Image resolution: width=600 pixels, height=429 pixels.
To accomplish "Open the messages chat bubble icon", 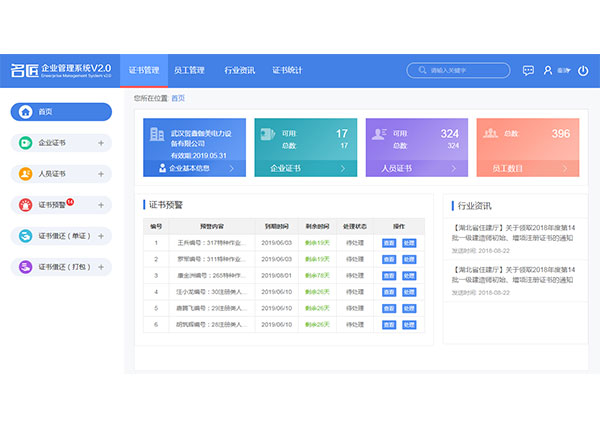I will (x=528, y=70).
